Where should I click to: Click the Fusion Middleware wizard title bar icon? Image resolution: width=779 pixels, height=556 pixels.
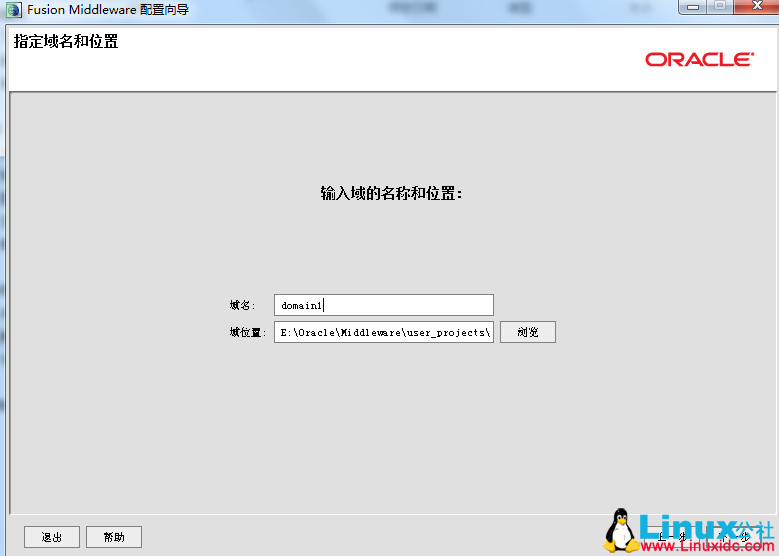click(x=13, y=9)
